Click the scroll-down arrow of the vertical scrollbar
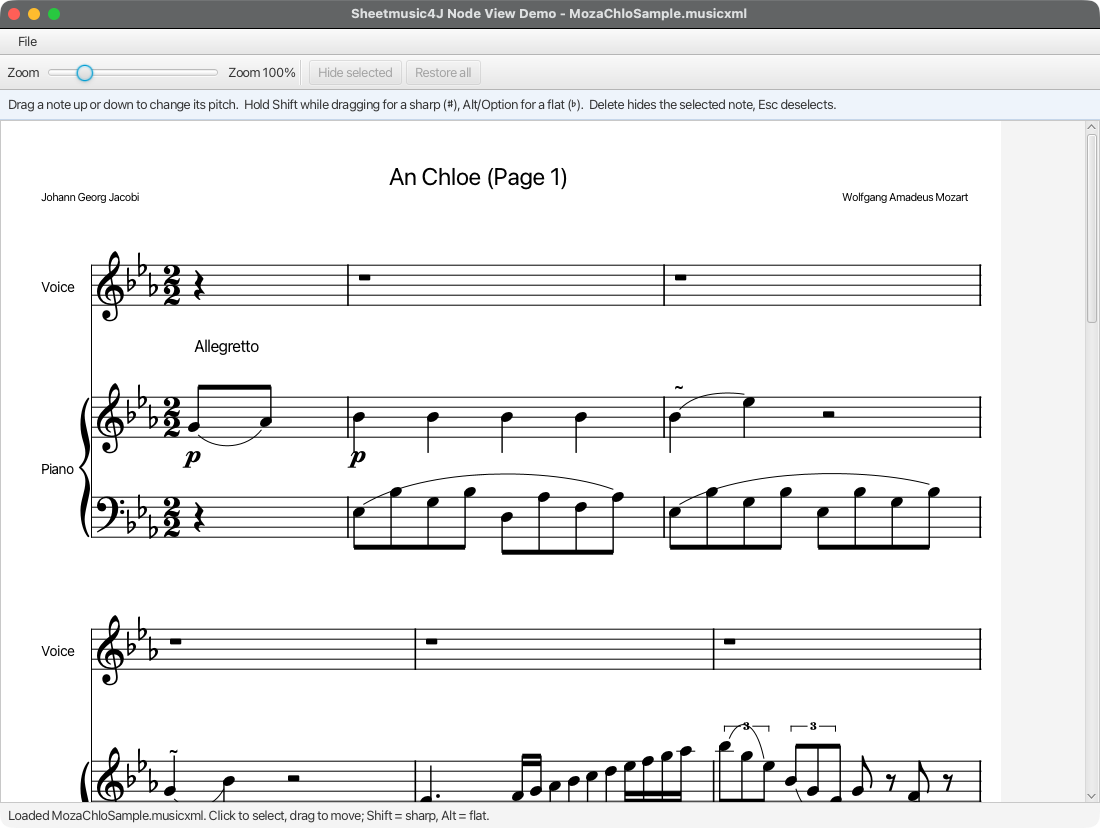This screenshot has width=1100, height=828. (x=1091, y=796)
